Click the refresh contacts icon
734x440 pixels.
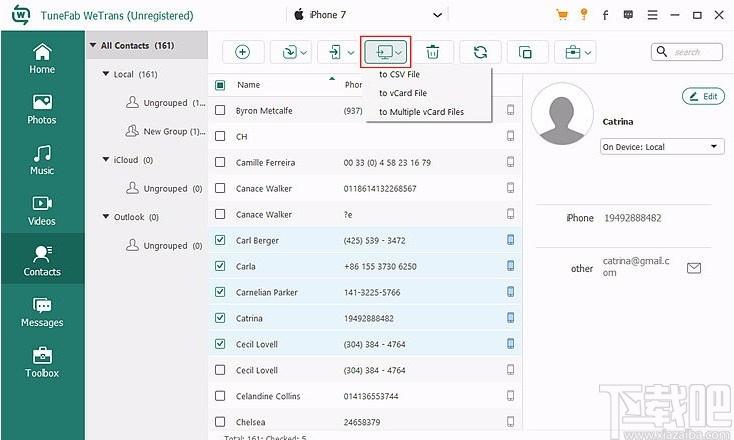[480, 52]
